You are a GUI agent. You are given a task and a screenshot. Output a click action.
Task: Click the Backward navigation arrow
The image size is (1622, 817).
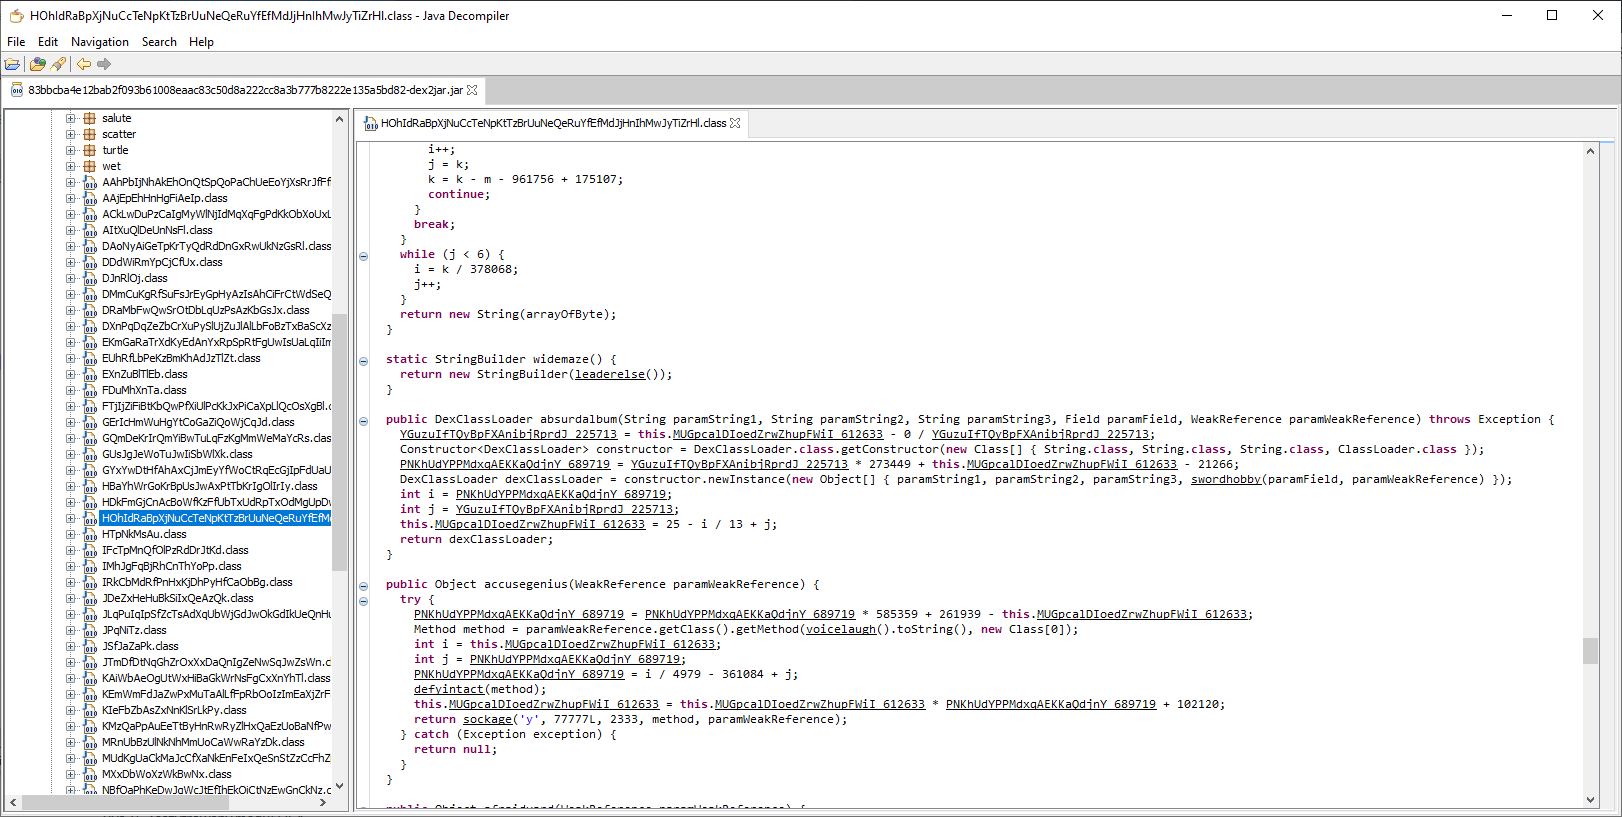pos(84,64)
